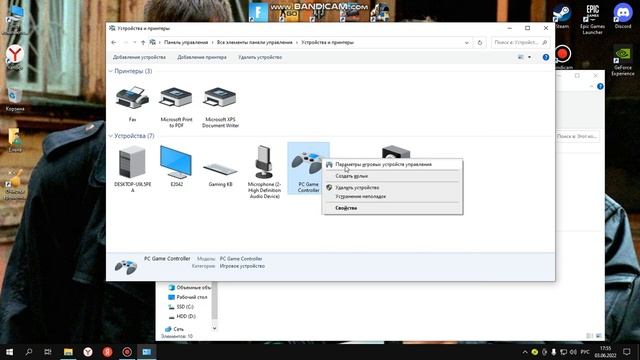Click Add a device toolbar button

click(139, 57)
